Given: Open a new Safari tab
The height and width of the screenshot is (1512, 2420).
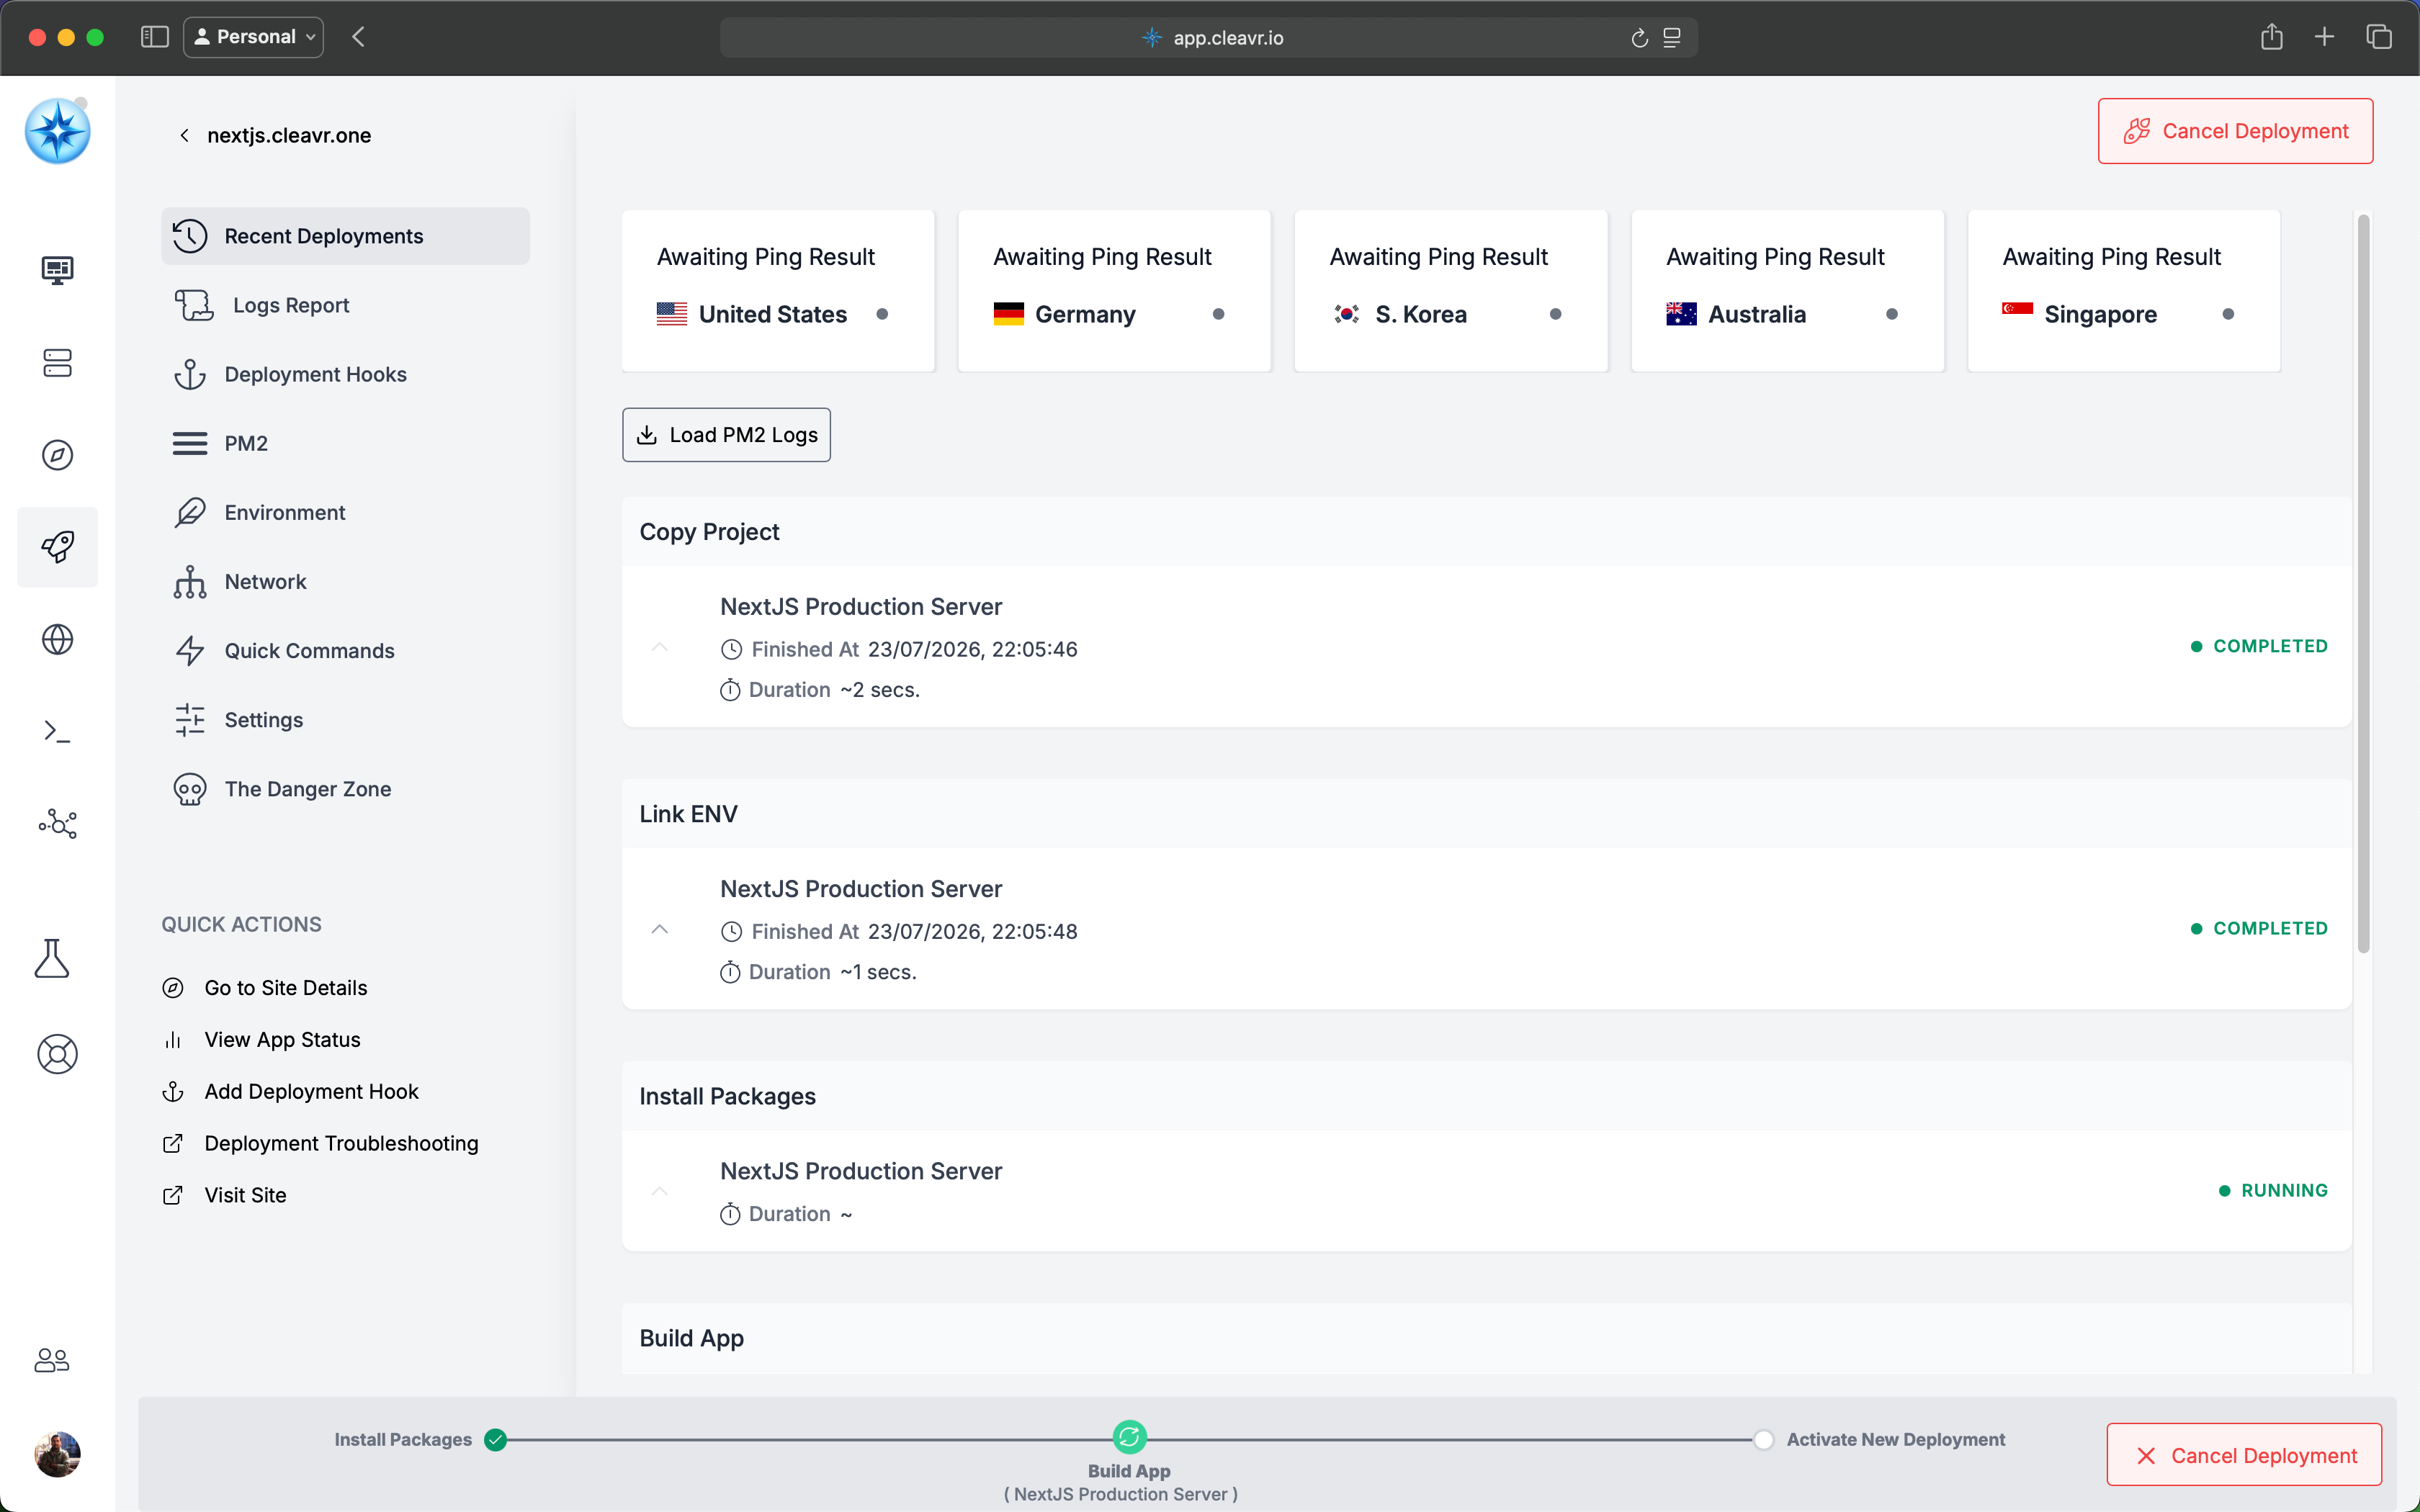Looking at the screenshot, I should (2324, 37).
